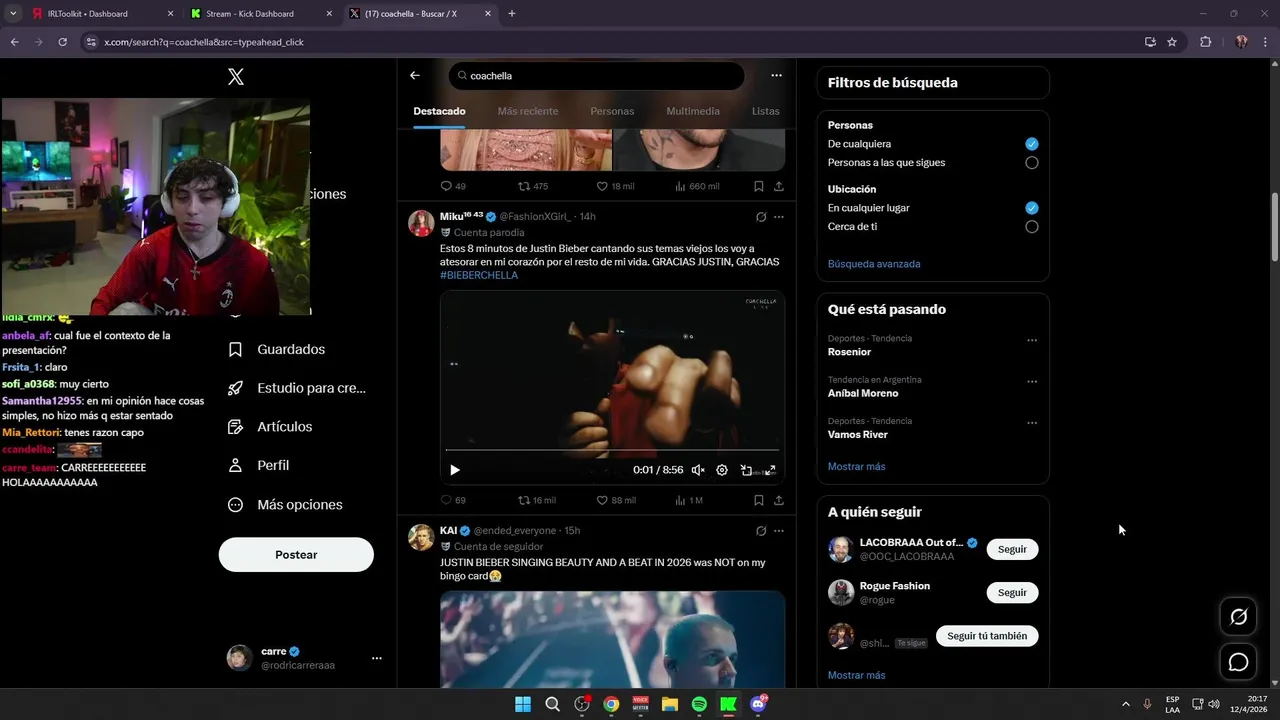Click Mostrar más under Qué está pasando
The height and width of the screenshot is (720, 1280).
pyautogui.click(x=856, y=467)
